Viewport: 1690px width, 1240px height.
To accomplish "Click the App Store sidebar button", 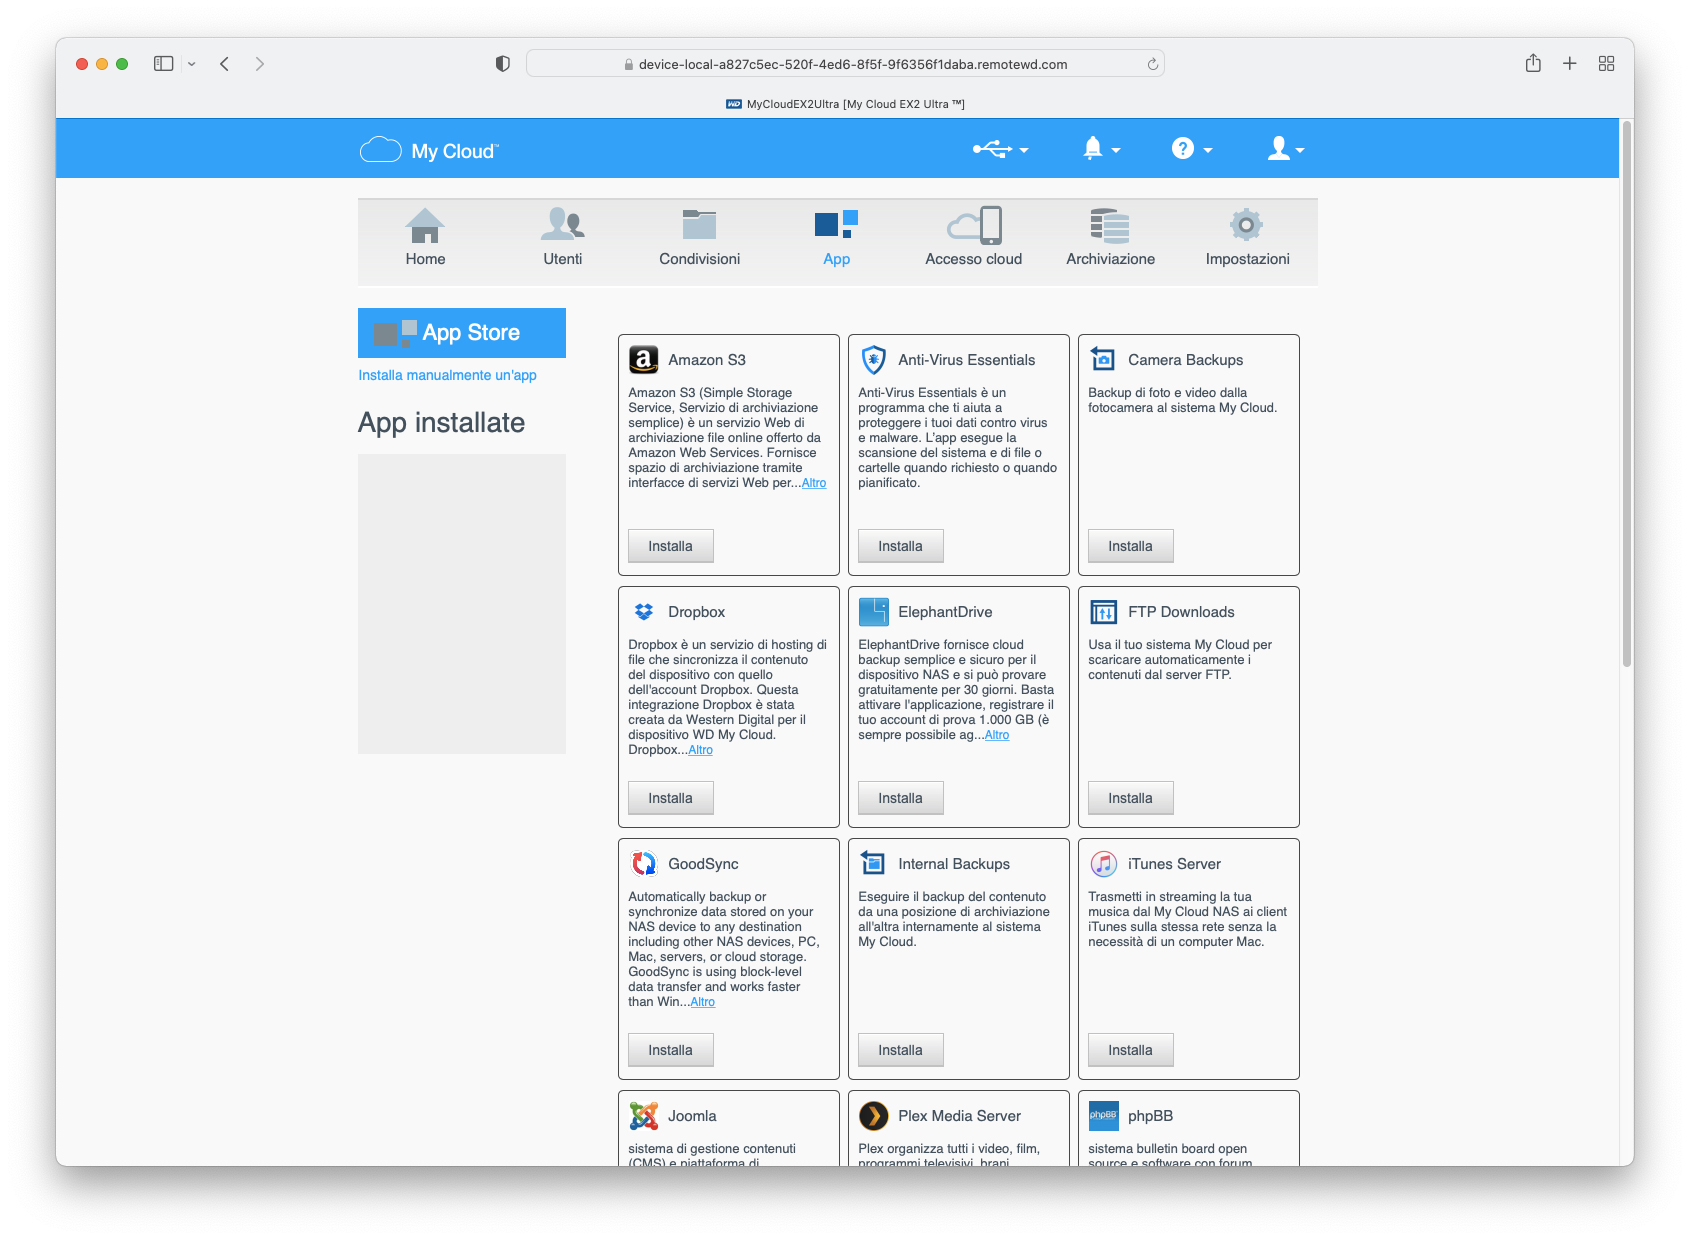I will (x=462, y=333).
